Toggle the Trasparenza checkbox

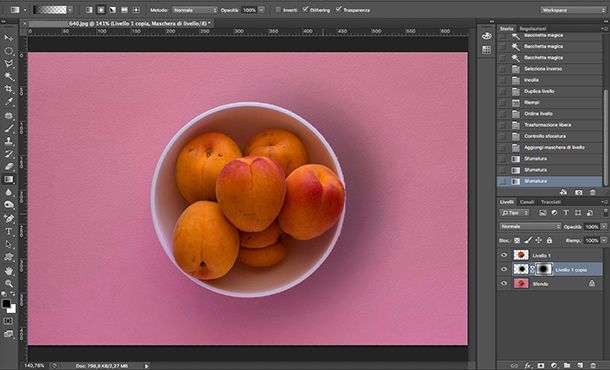pyautogui.click(x=338, y=9)
